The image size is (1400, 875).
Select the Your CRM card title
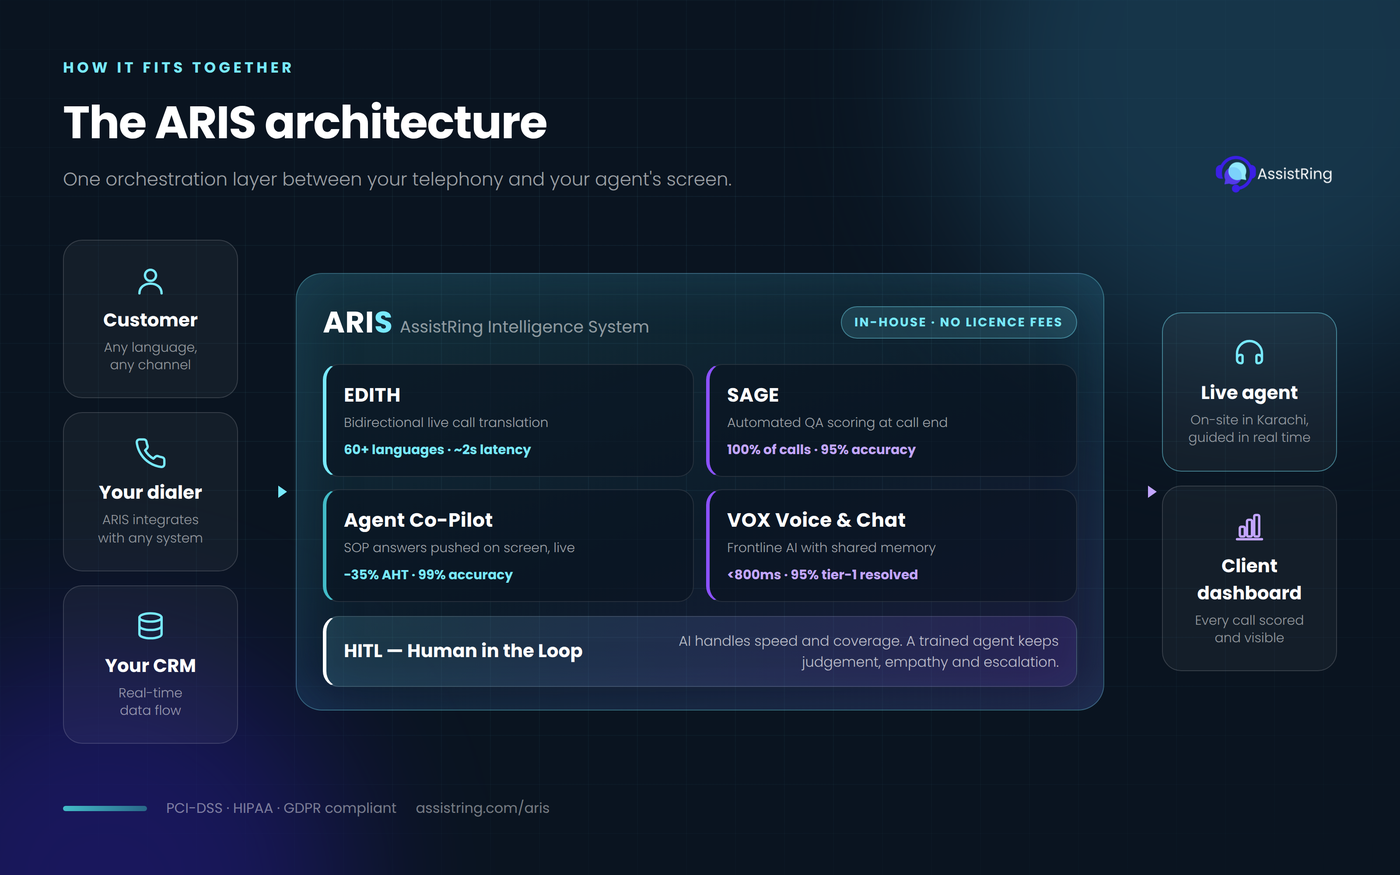point(150,665)
